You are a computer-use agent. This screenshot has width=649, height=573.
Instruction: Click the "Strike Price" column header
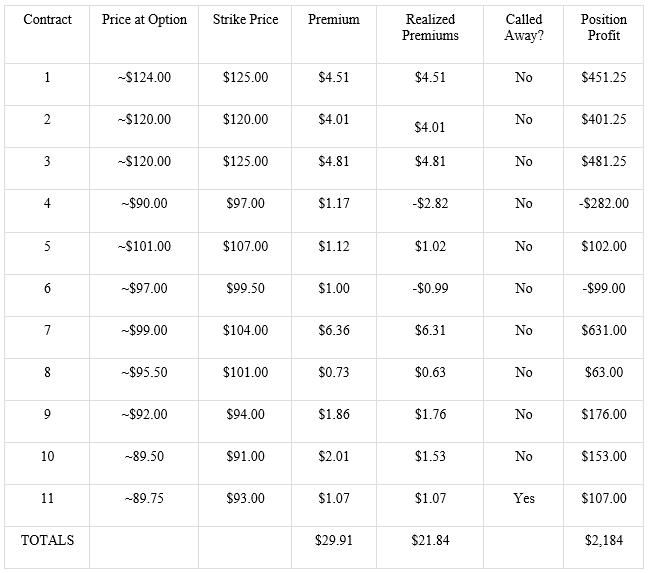[x=245, y=20]
